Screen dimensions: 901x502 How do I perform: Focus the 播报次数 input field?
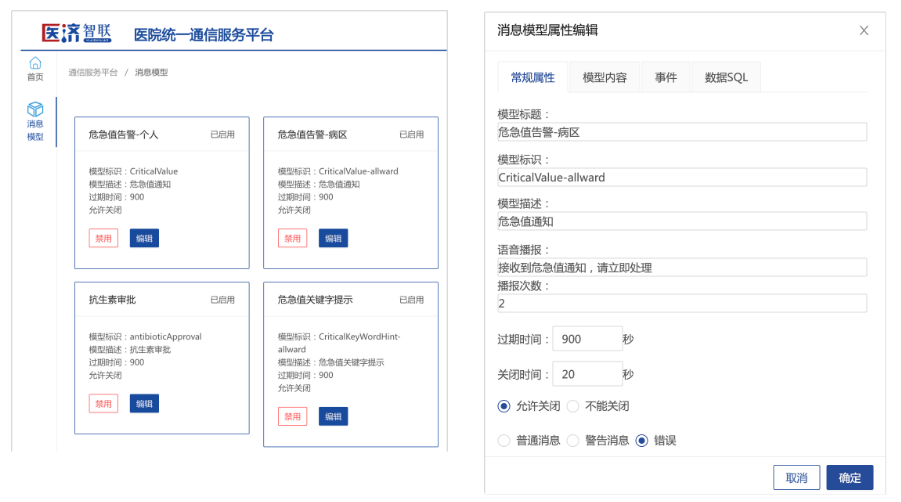[682, 303]
